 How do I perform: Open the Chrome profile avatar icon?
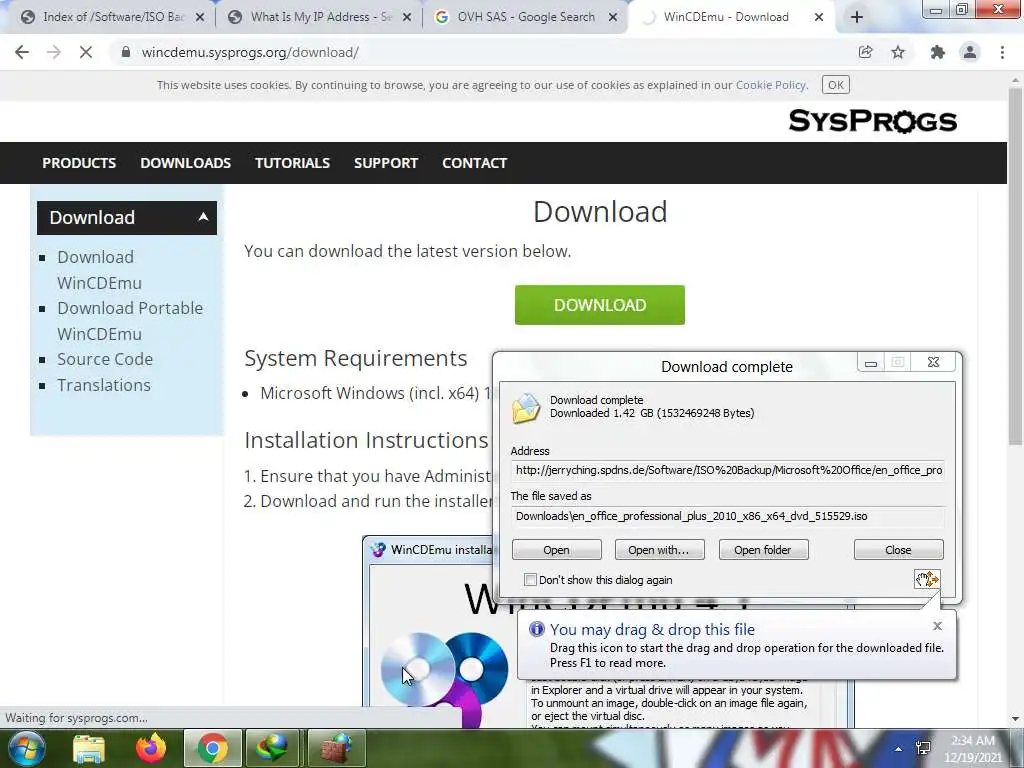[970, 52]
